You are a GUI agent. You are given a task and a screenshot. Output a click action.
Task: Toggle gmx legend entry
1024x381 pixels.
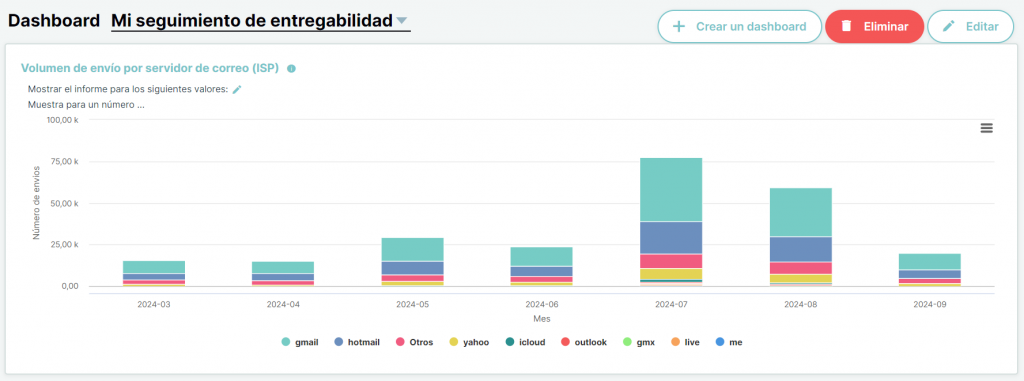pyautogui.click(x=637, y=342)
